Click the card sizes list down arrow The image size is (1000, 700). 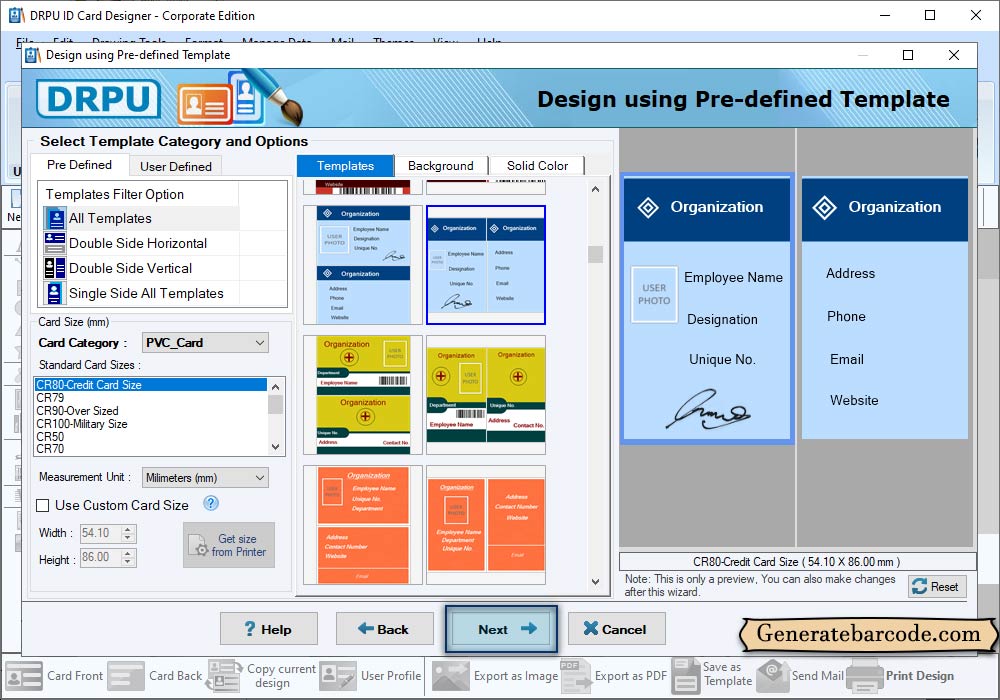point(276,448)
